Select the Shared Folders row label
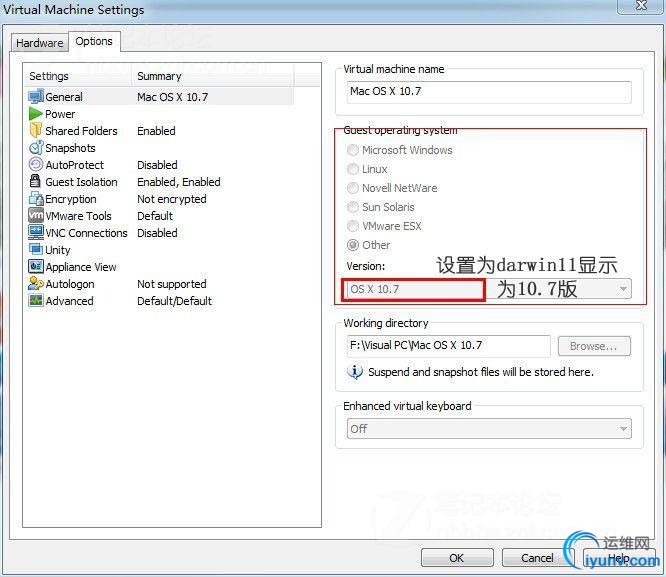 coord(81,131)
